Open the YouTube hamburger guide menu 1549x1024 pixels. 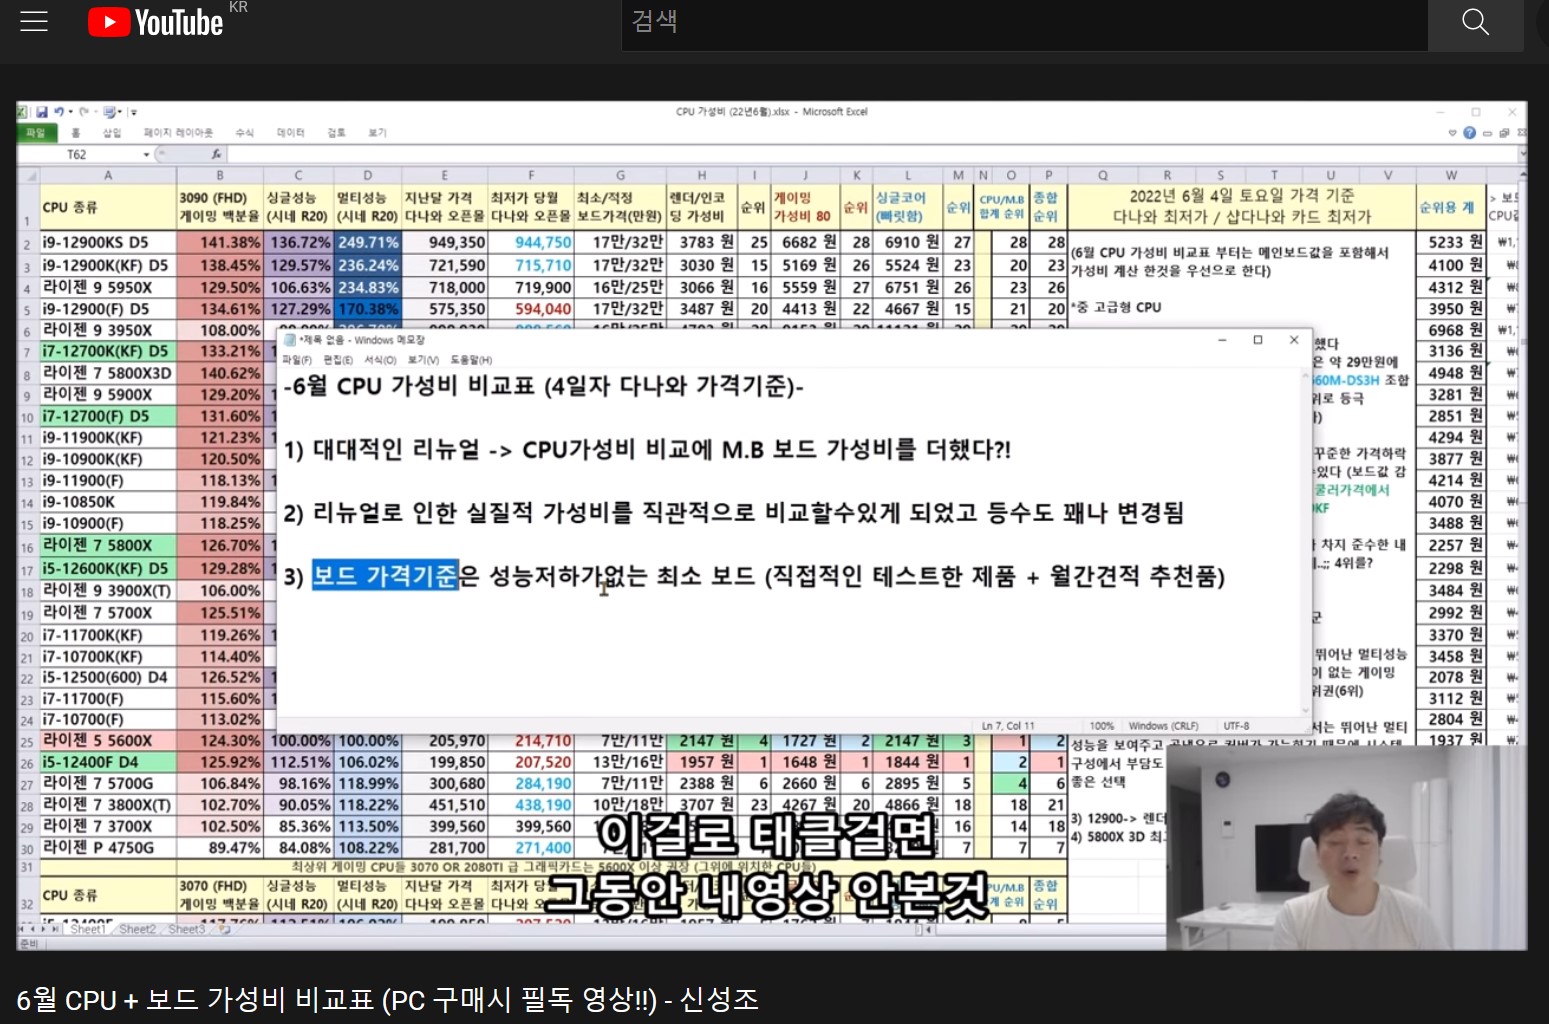tap(34, 21)
